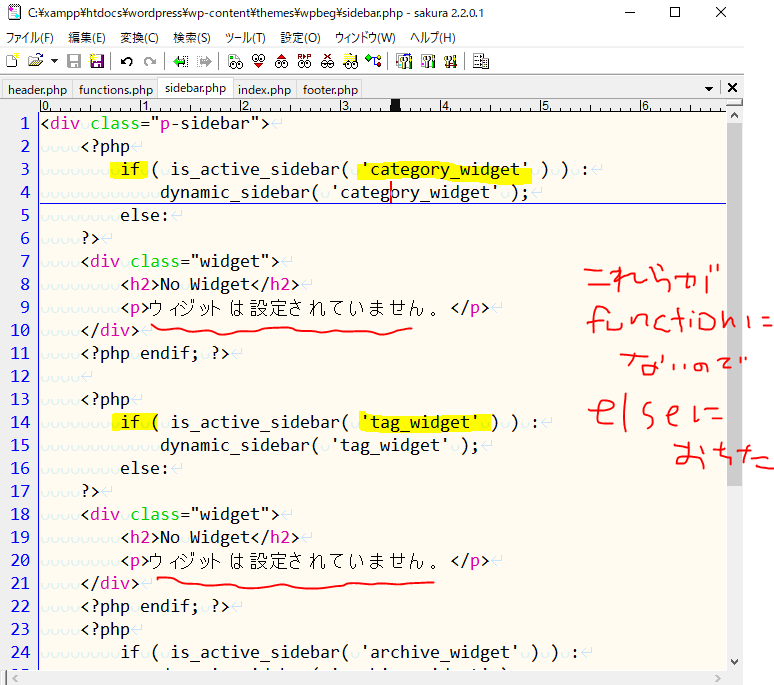Open the ウィンドウ(W) menu
Image resolution: width=774 pixels, height=685 pixels.
pos(365,38)
